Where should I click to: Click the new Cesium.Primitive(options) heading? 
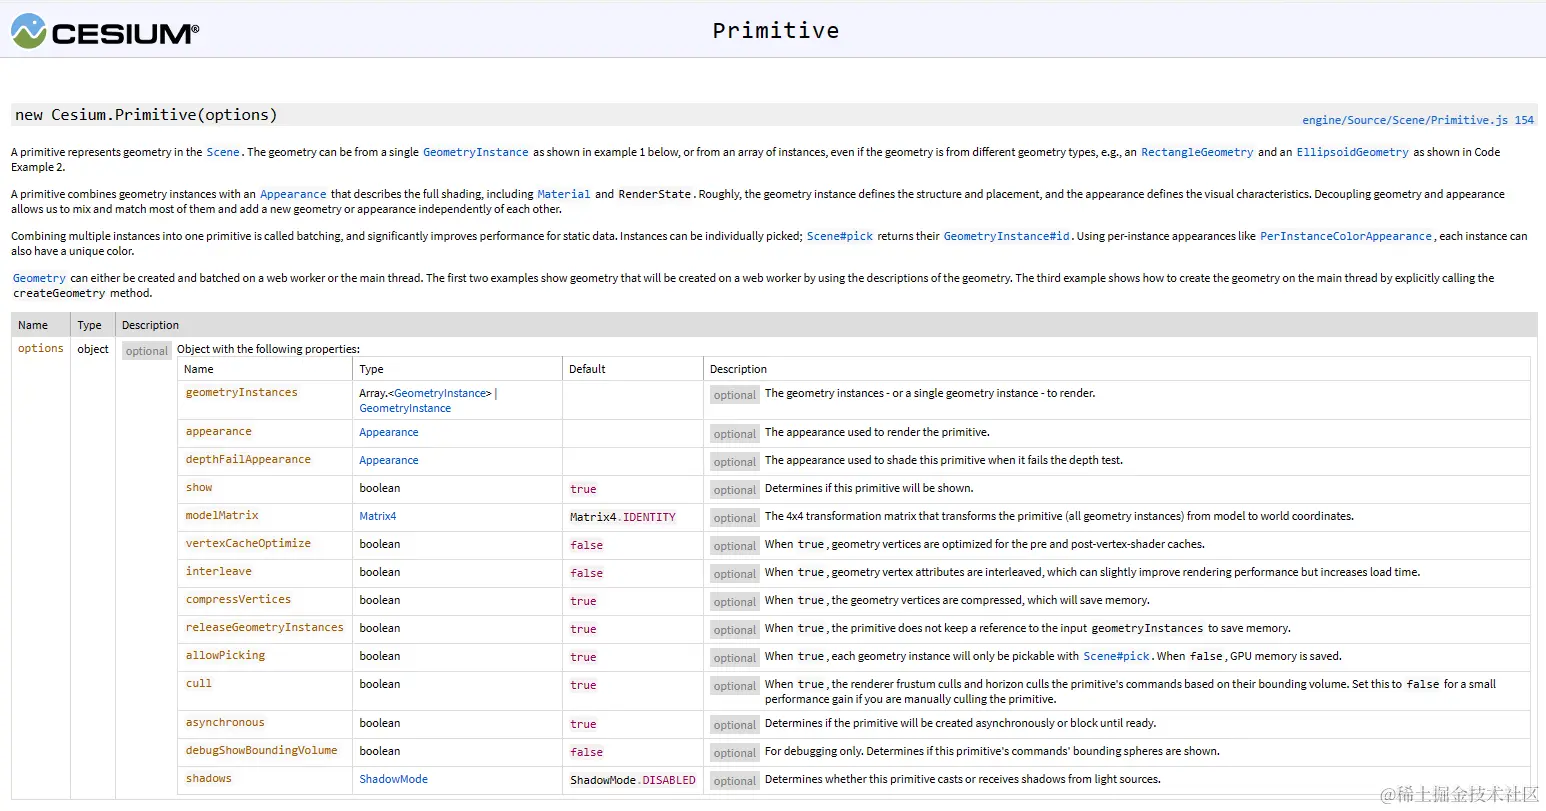pyautogui.click(x=146, y=115)
